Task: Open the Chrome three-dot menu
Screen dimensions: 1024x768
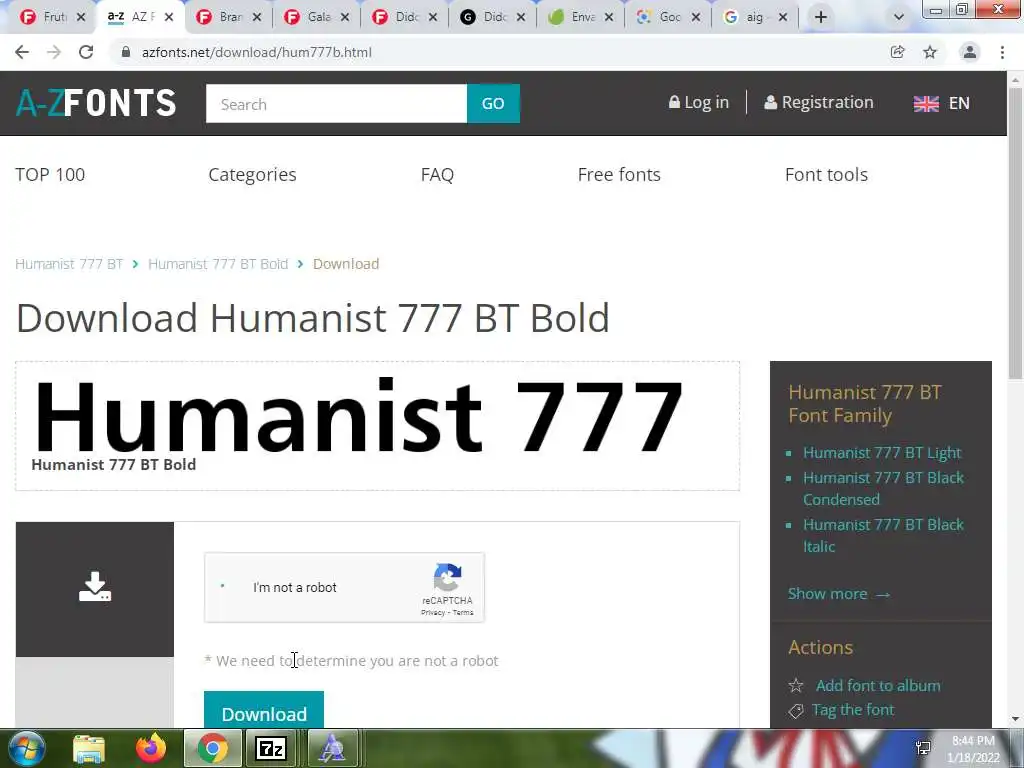Action: pos(1002,52)
